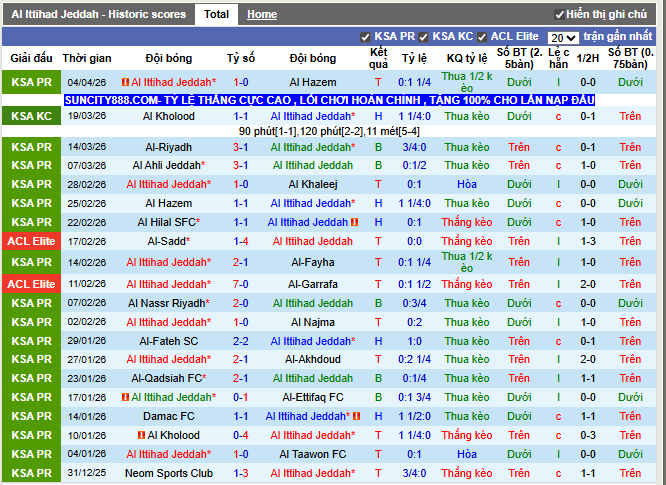
Task: Open ACL Elite label on 17/02/26 row
Action: (31, 241)
